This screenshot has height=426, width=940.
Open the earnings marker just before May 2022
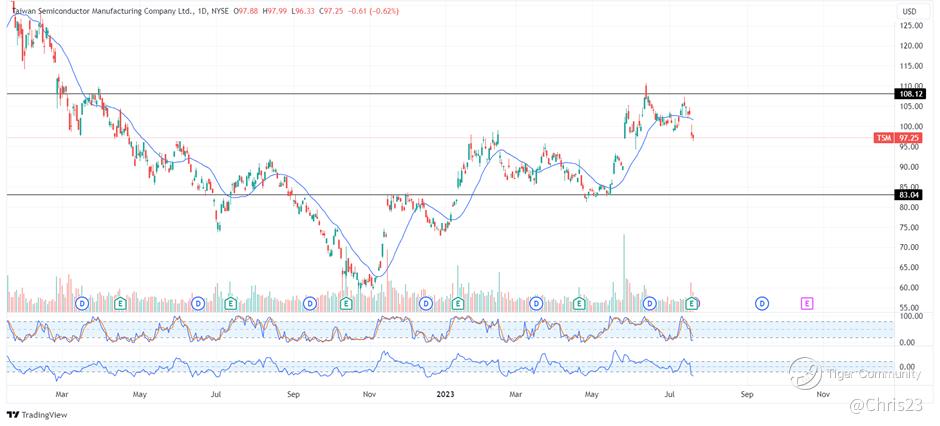click(120, 304)
